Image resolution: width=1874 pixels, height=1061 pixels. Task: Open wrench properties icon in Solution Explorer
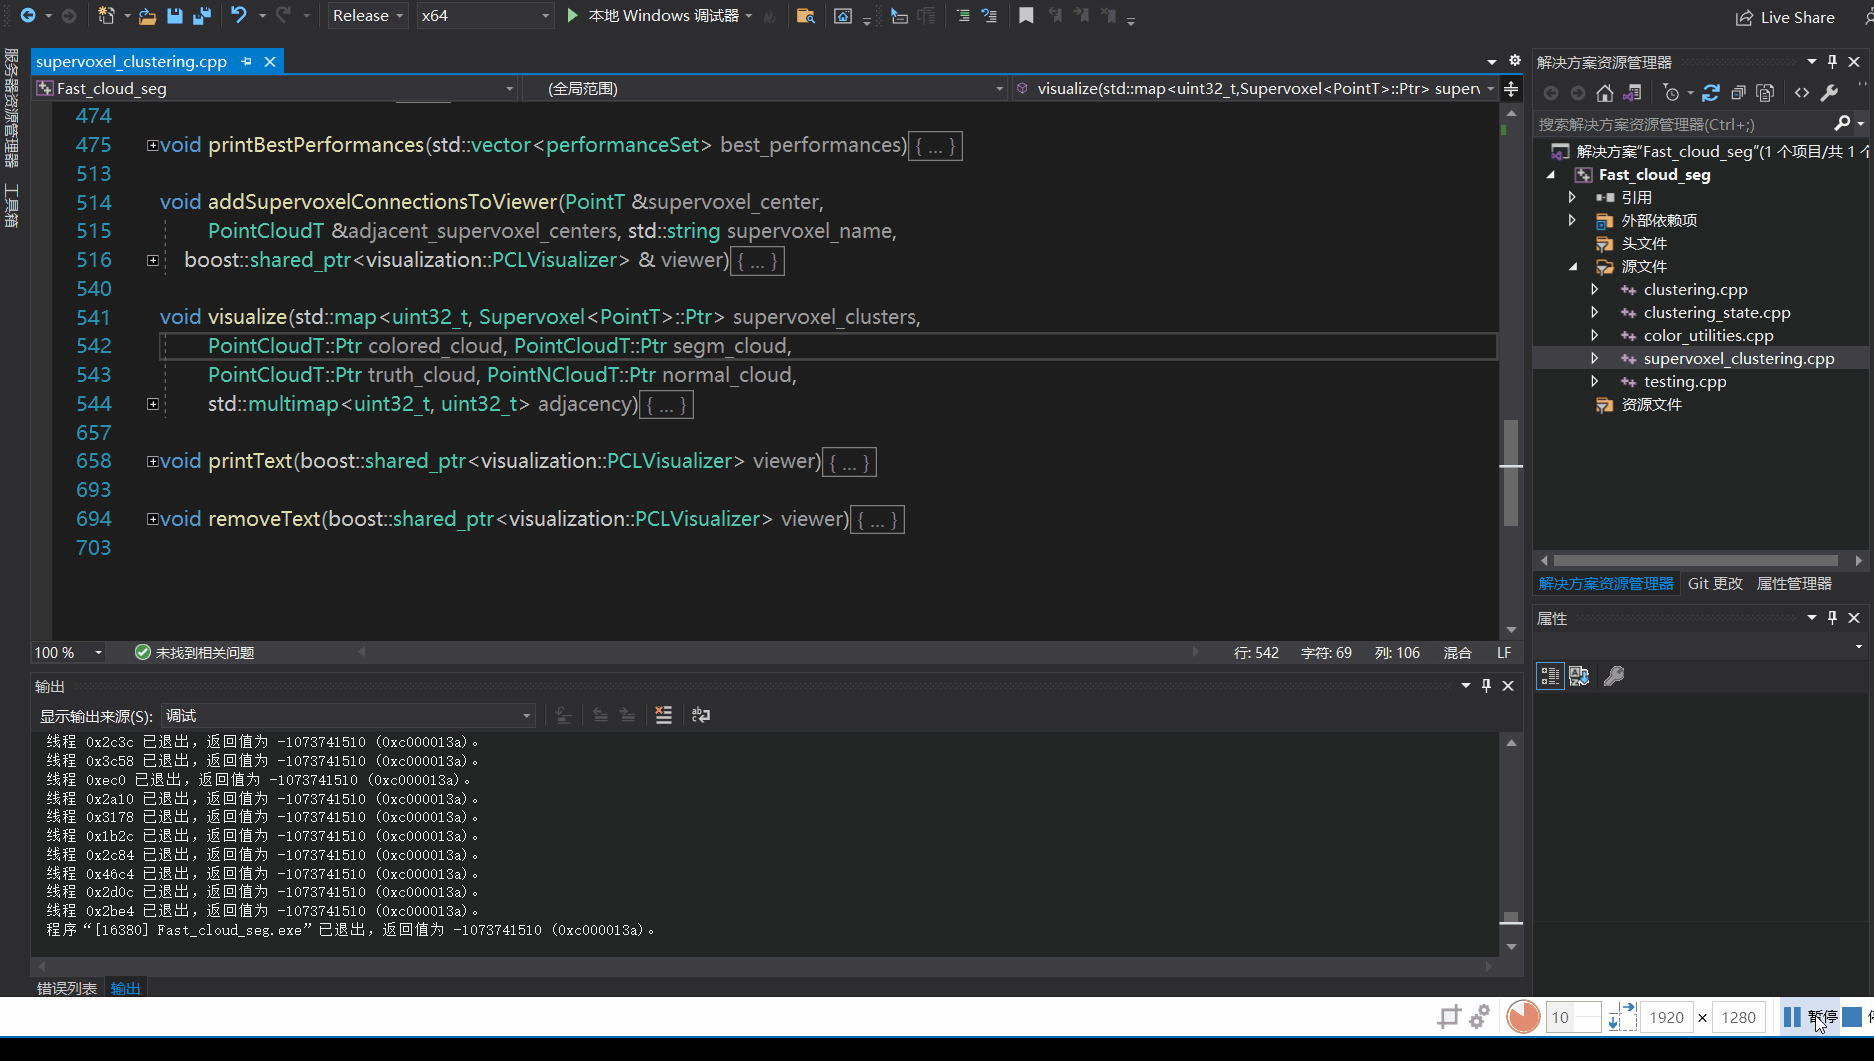(x=1829, y=93)
